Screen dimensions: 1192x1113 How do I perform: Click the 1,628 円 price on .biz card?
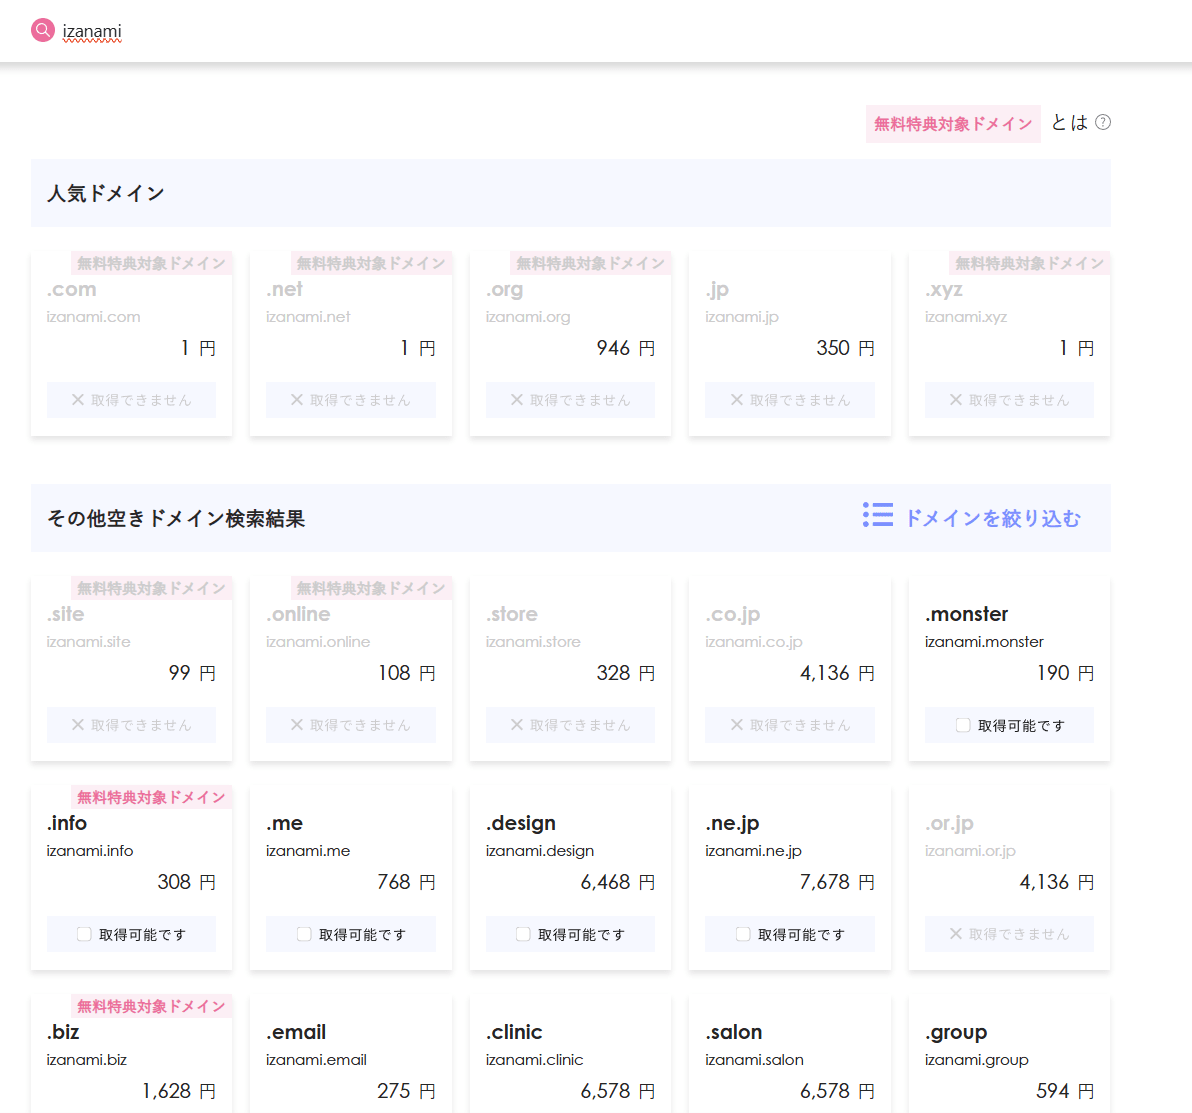pyautogui.click(x=179, y=1091)
